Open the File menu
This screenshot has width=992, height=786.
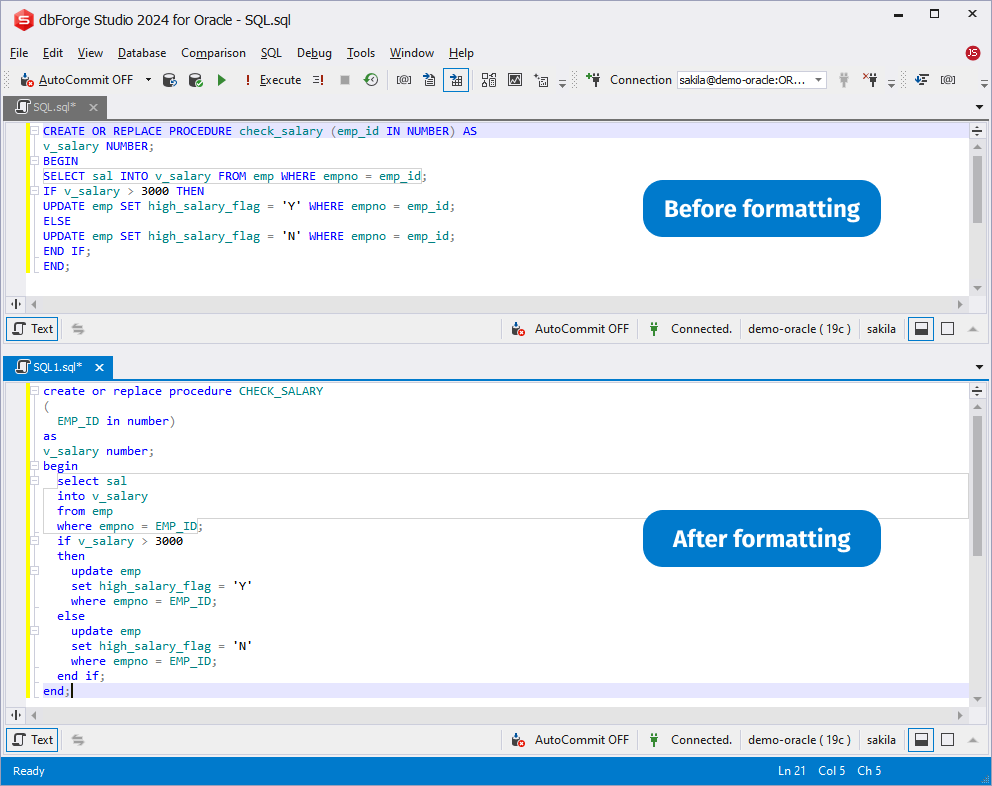[19, 53]
